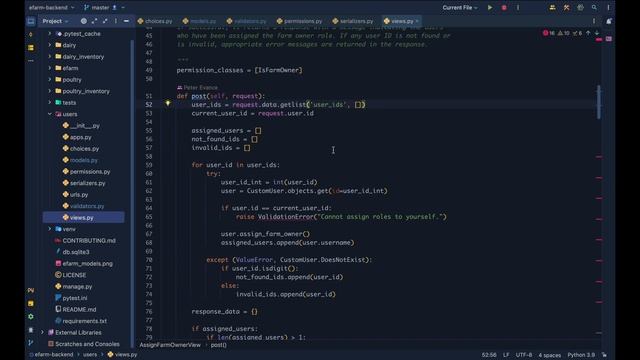This screenshot has width=640, height=360.
Task: Click Python 3.9 interpreter in status bar
Action: point(581,355)
